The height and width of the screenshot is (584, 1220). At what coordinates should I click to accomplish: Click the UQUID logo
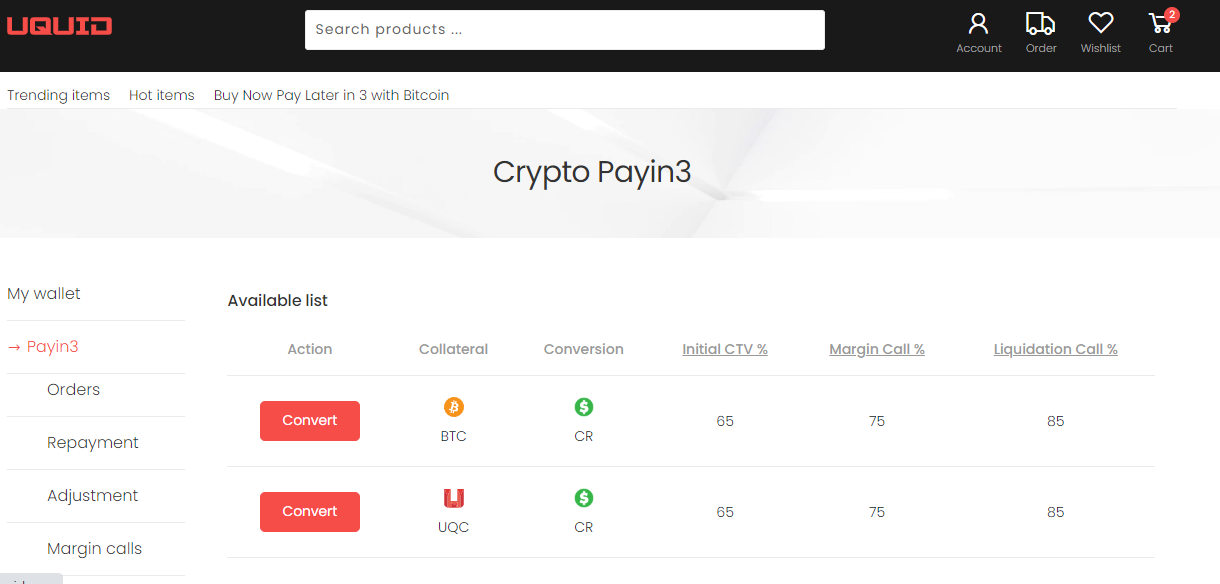coord(59,26)
